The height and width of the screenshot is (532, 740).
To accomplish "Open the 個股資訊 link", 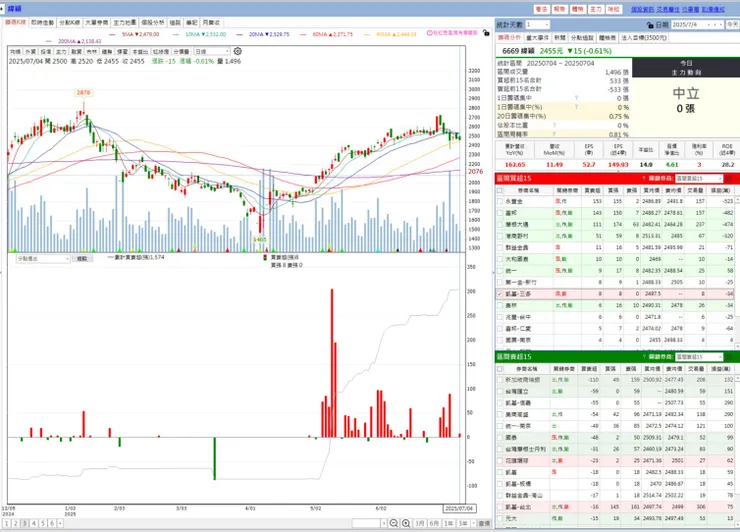I will tap(643, 9).
